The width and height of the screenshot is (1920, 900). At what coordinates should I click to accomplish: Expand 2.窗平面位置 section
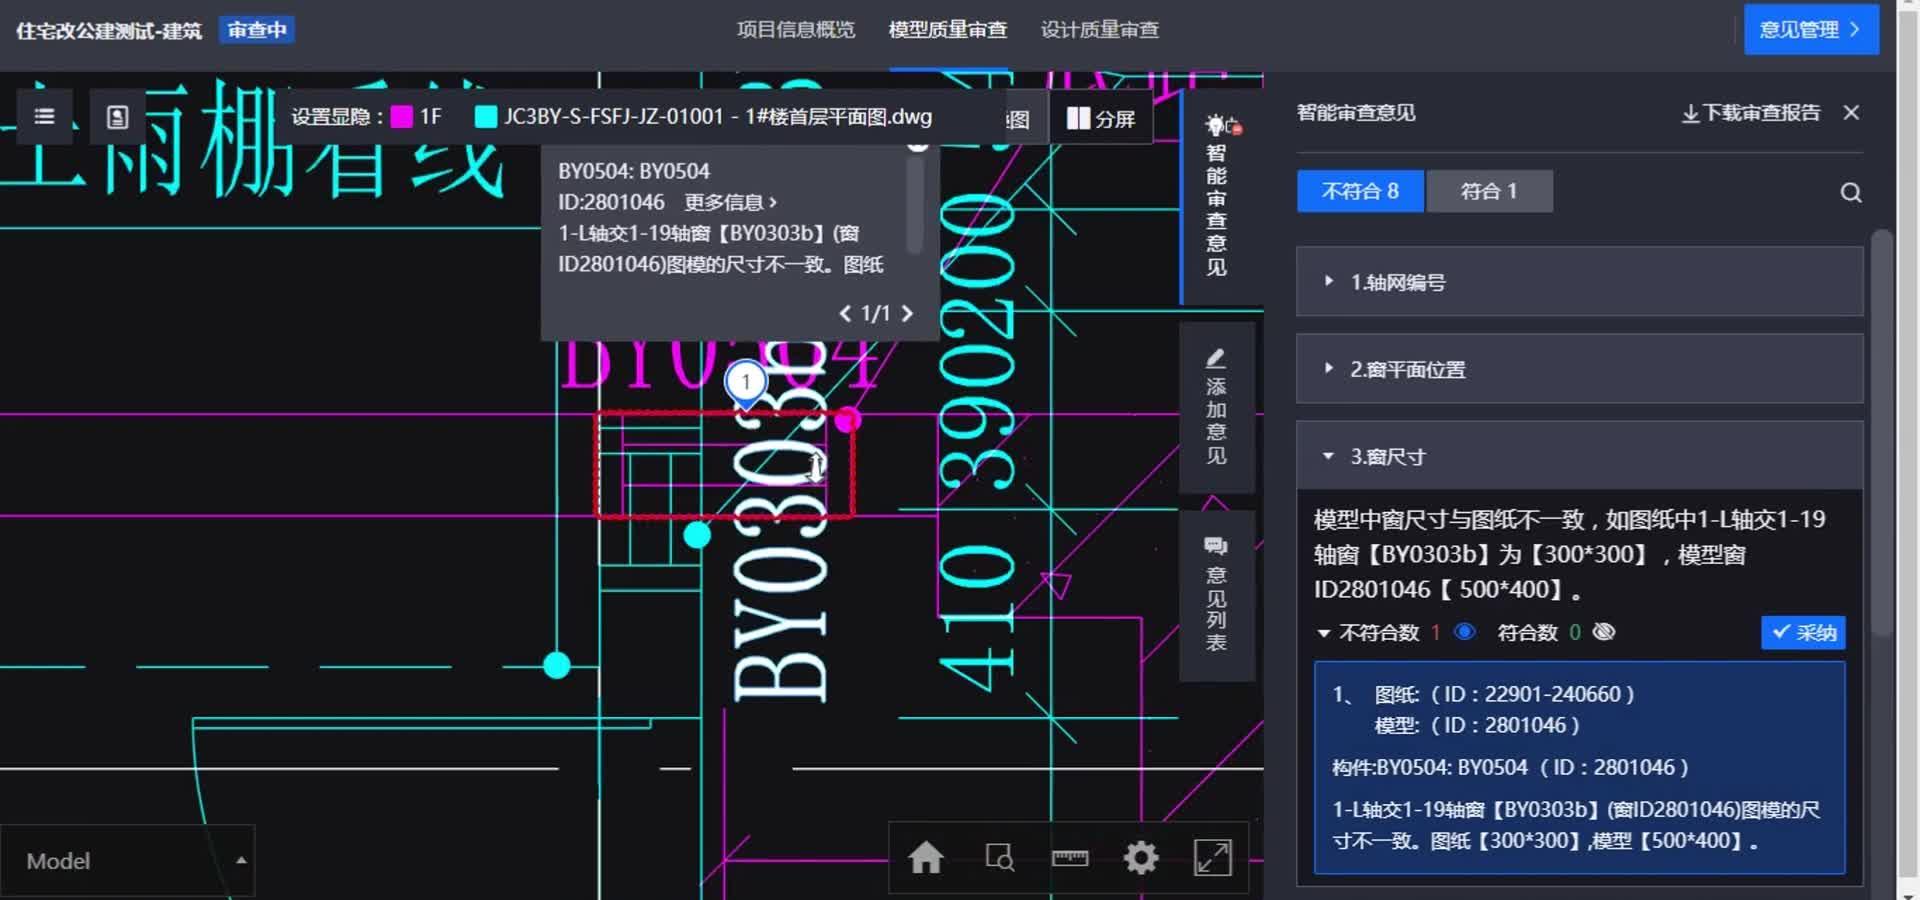(1580, 369)
